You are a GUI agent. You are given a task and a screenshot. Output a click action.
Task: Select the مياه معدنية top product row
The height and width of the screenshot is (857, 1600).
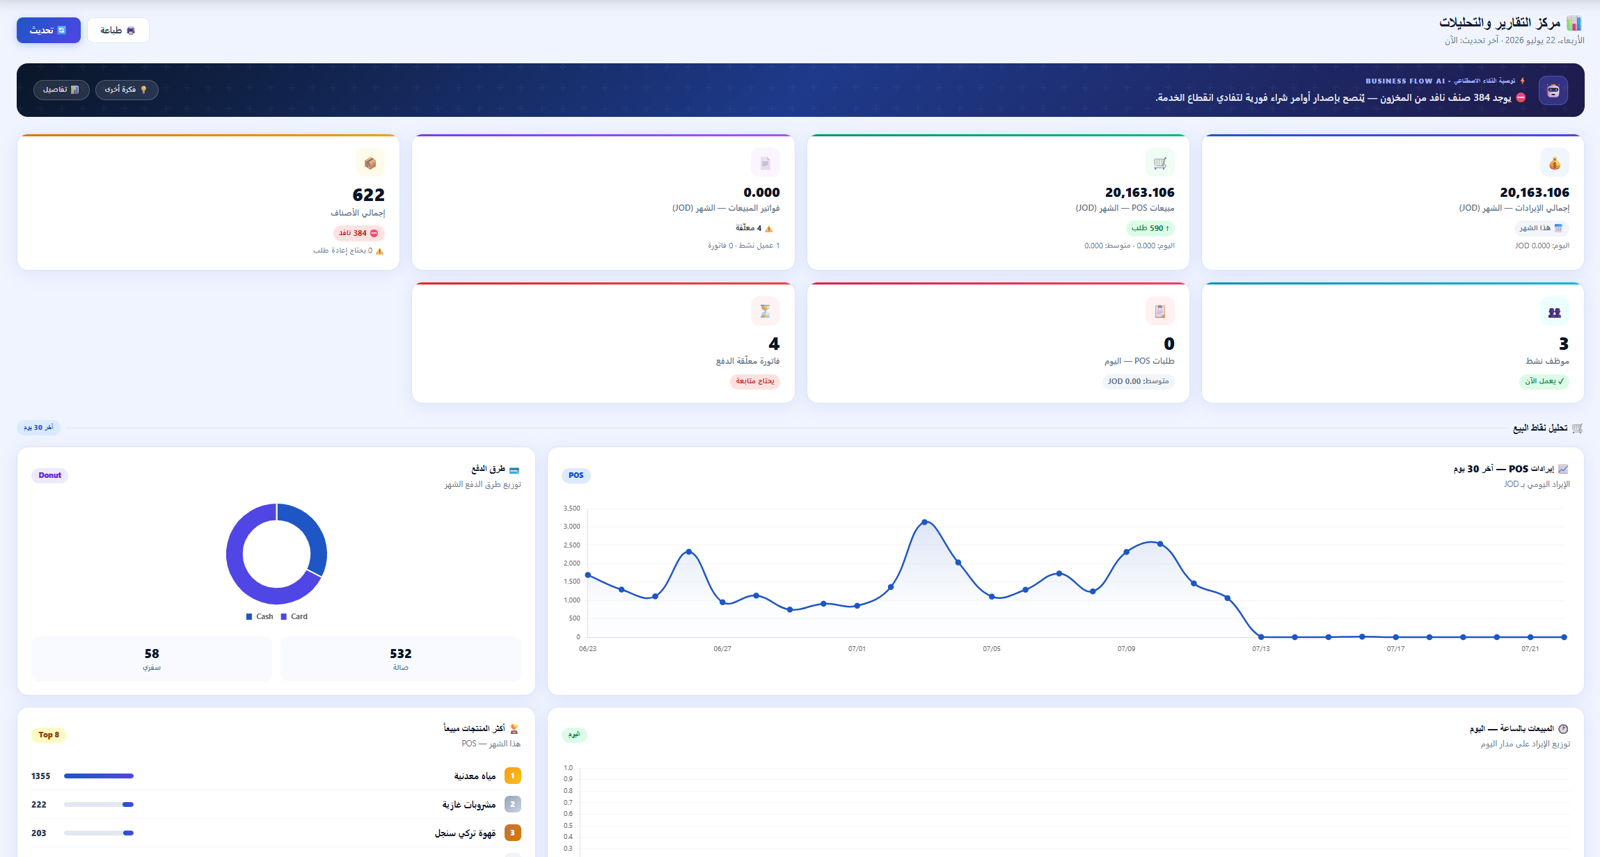click(276, 776)
